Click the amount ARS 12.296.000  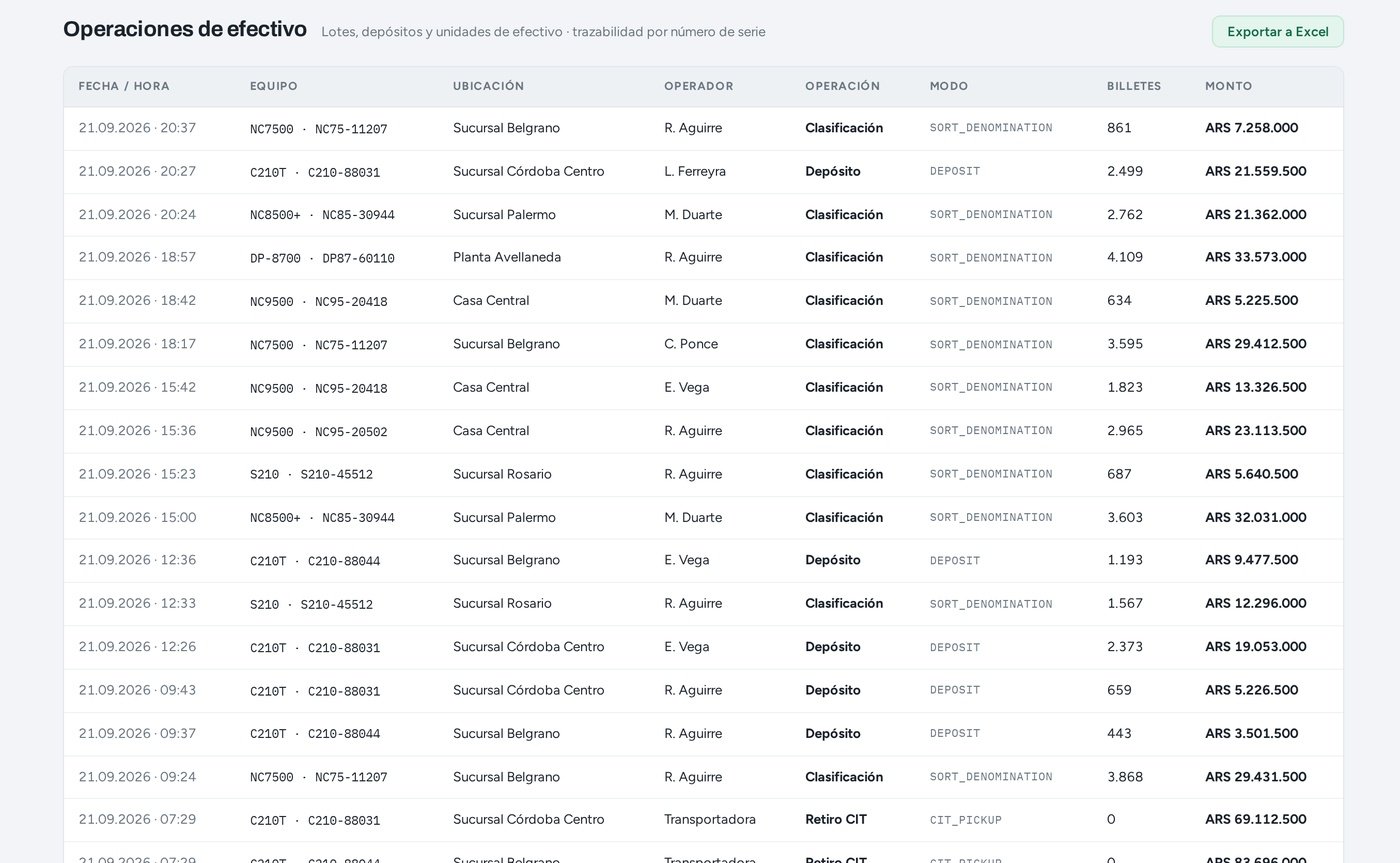pos(1255,603)
